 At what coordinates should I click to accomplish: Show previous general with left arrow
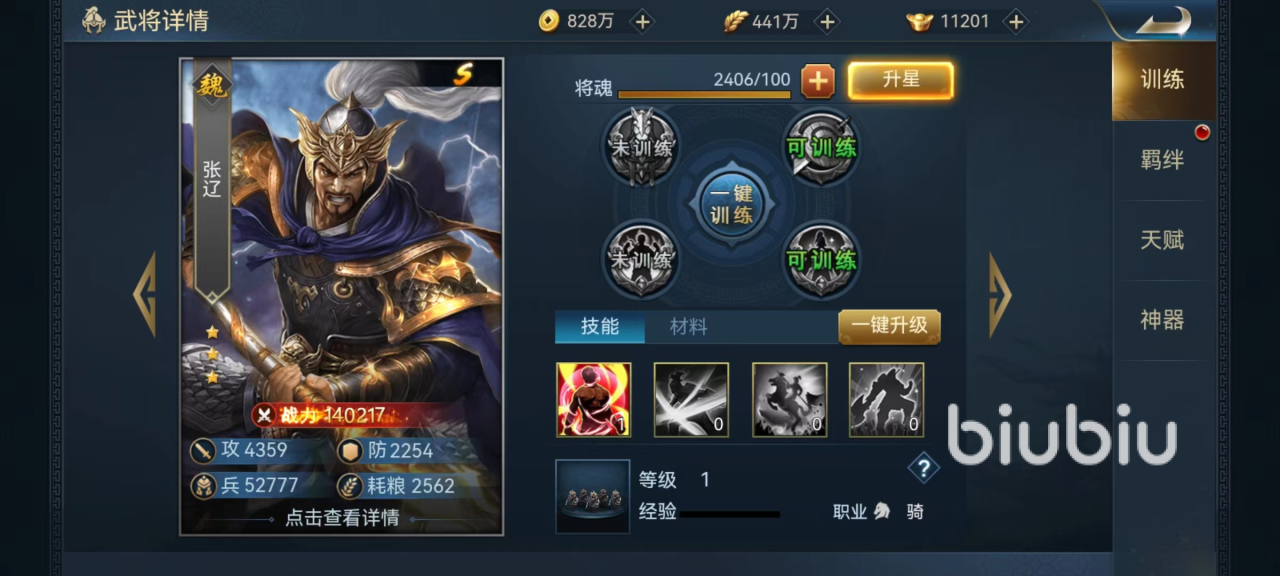(x=145, y=294)
